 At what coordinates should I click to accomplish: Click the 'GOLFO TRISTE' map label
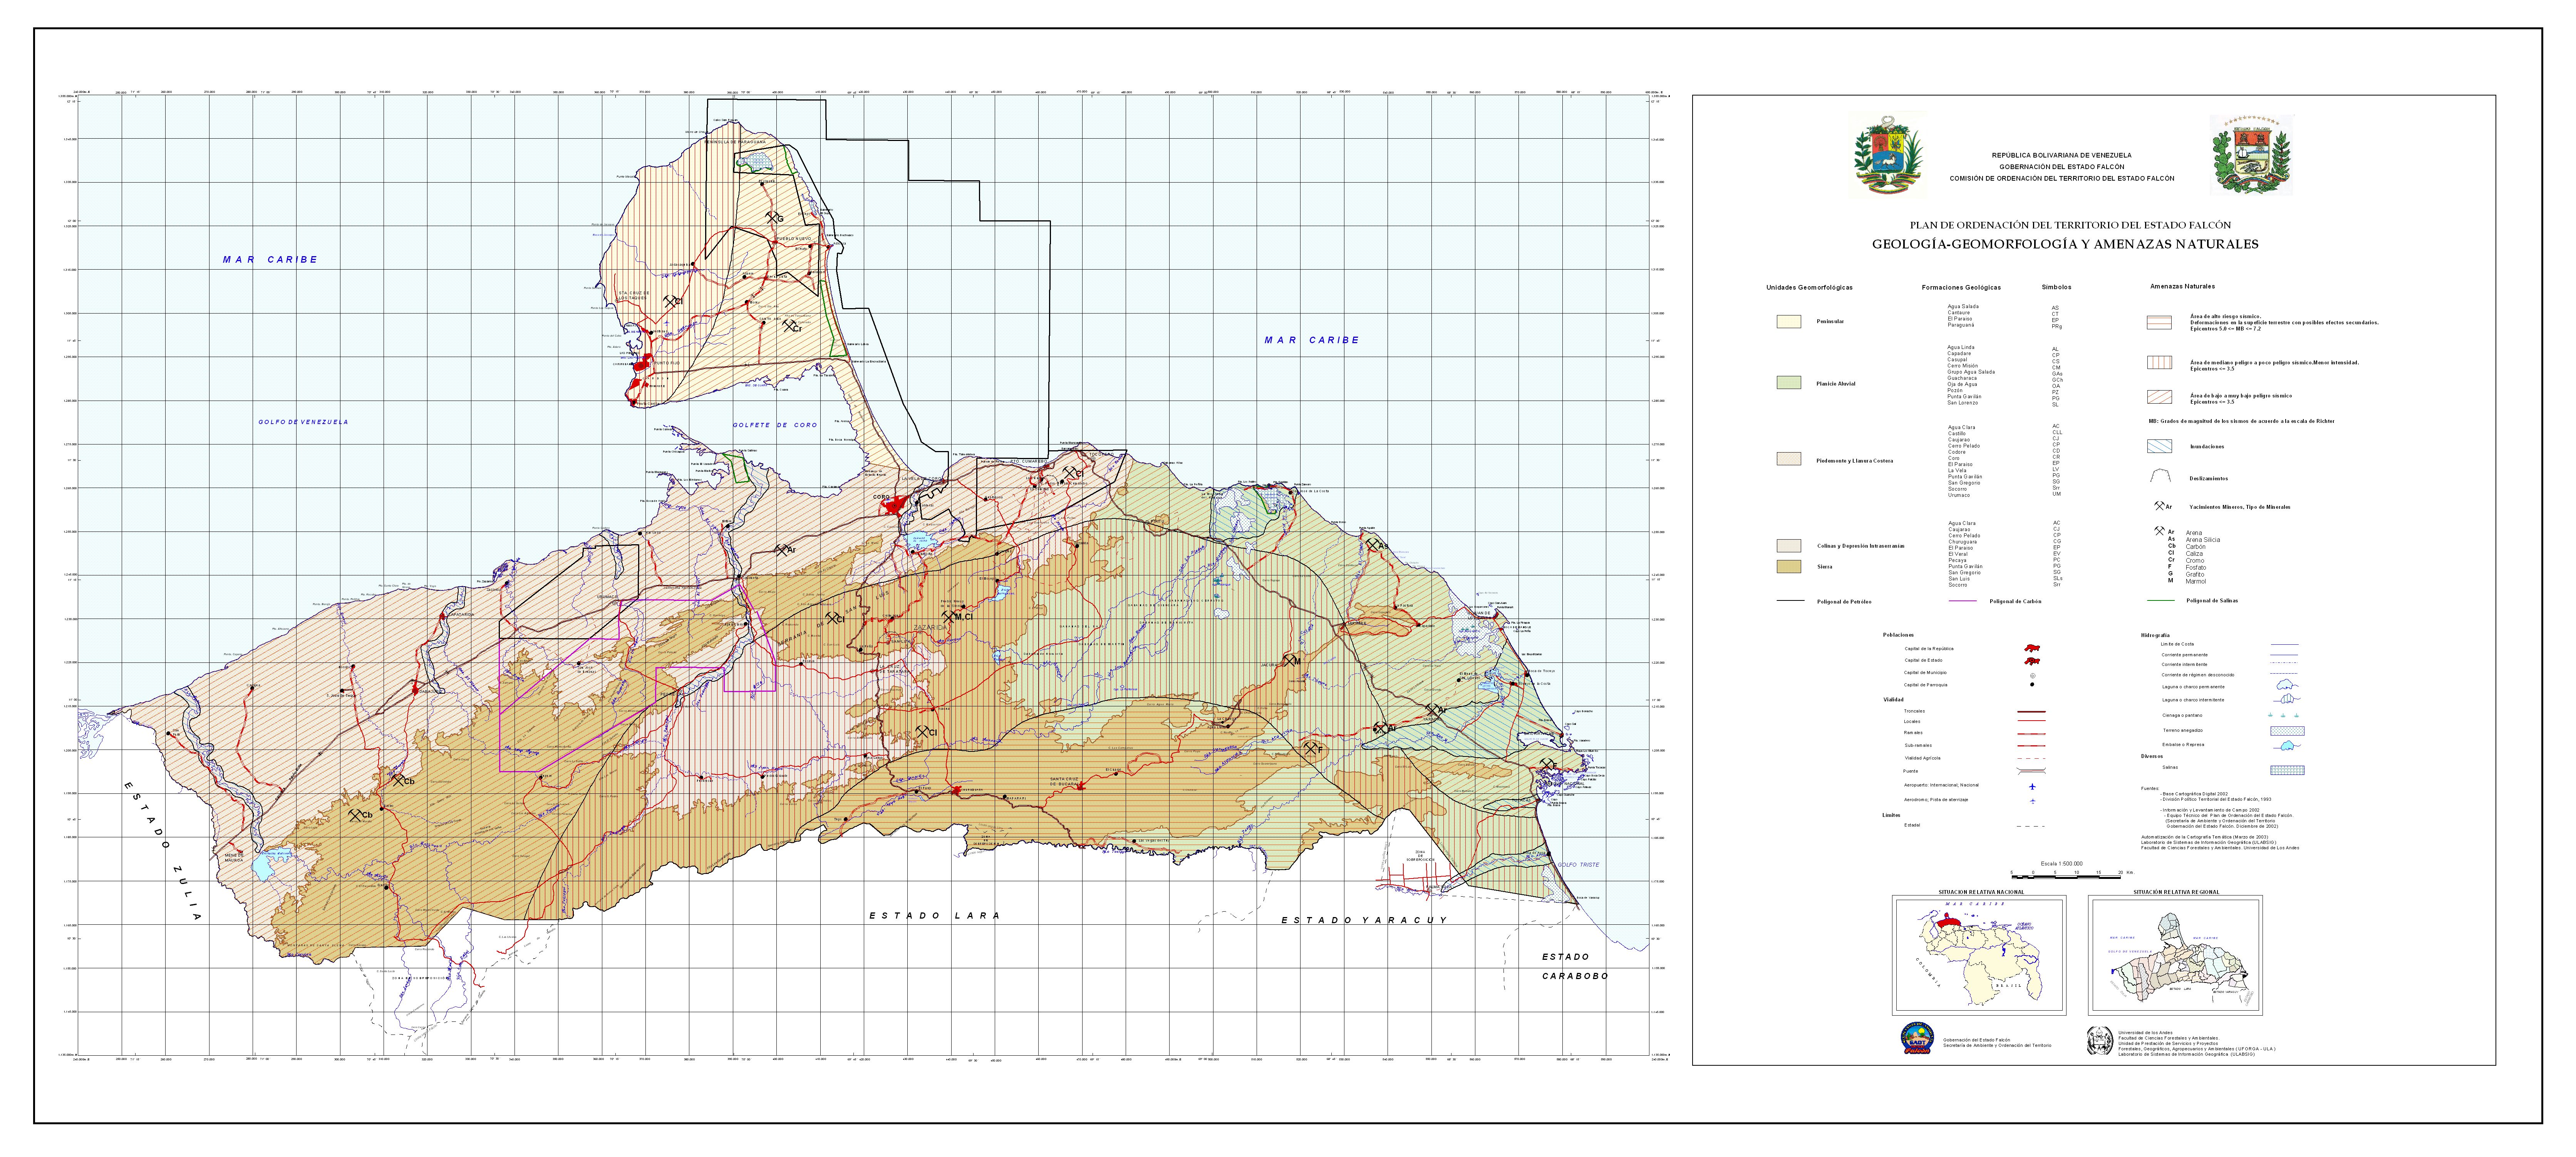[x=1578, y=865]
